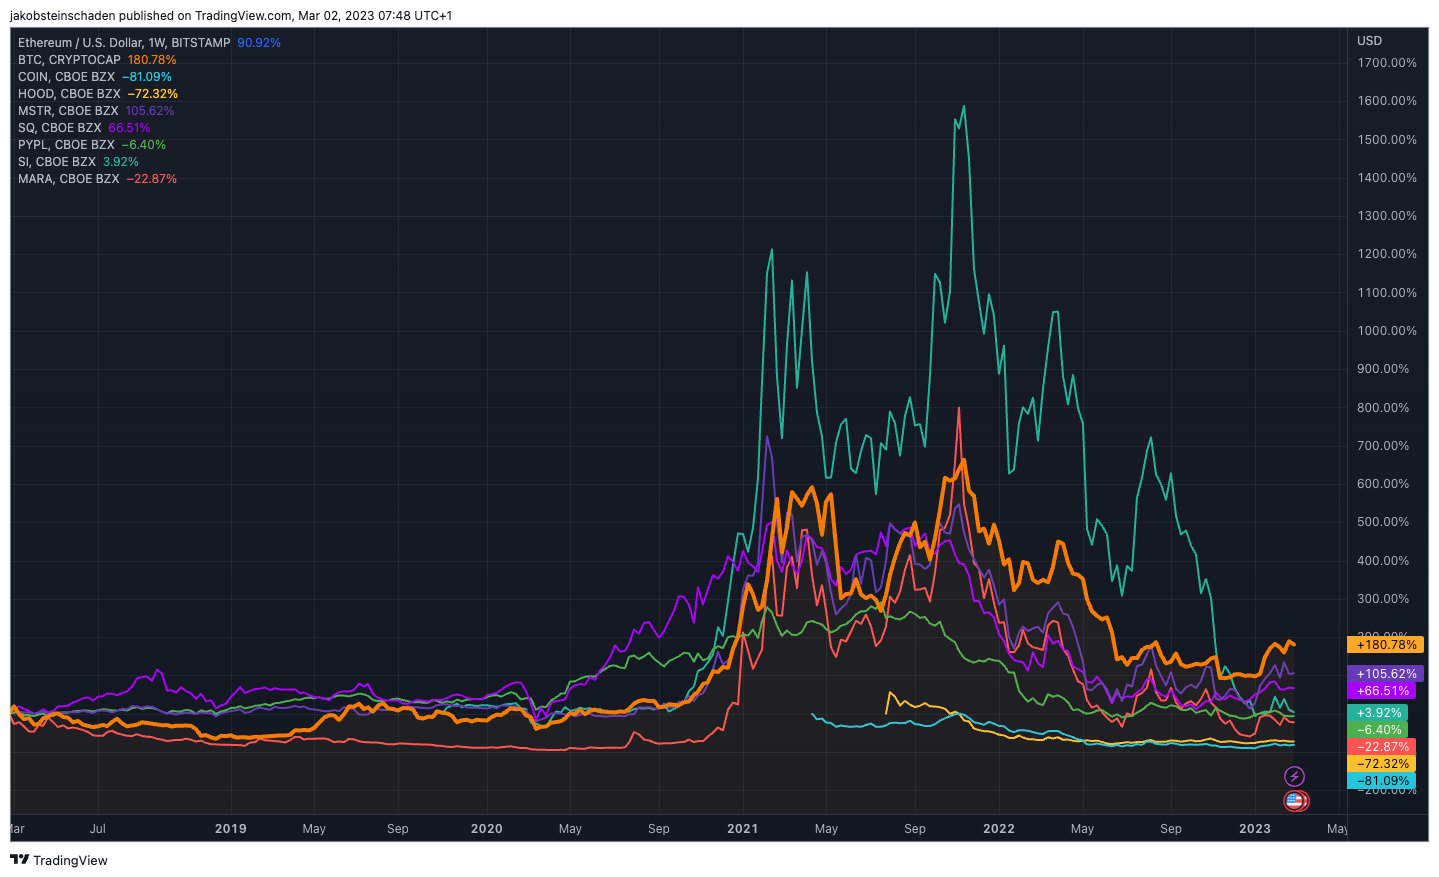Click the +66.51% magenta price label
The width and height of the screenshot is (1439, 877).
[x=1381, y=691]
